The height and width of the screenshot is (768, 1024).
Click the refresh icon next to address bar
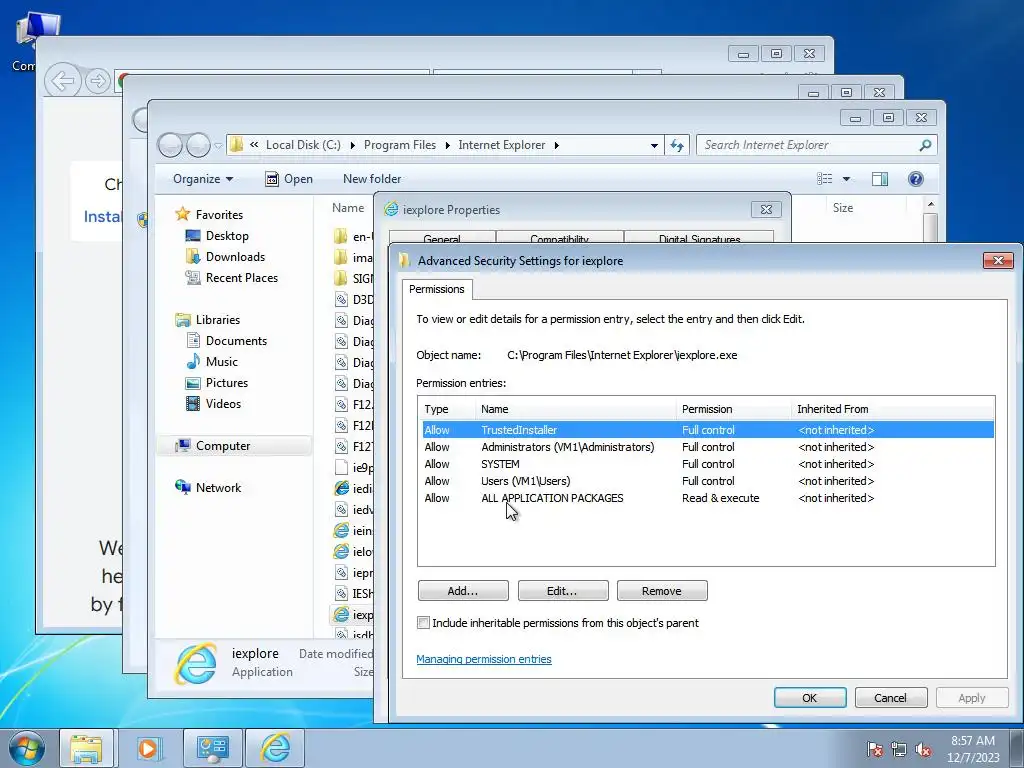point(677,145)
